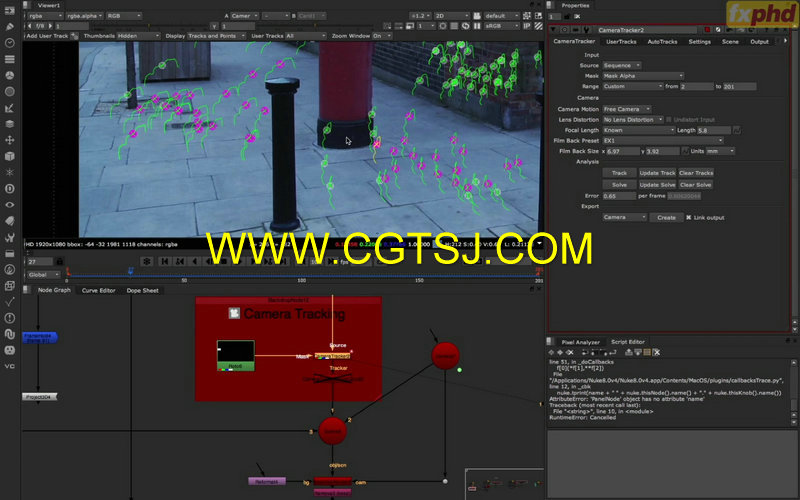Open the Views eye icon in toolbar
This screenshot has height=500, width=800.
point(9,205)
